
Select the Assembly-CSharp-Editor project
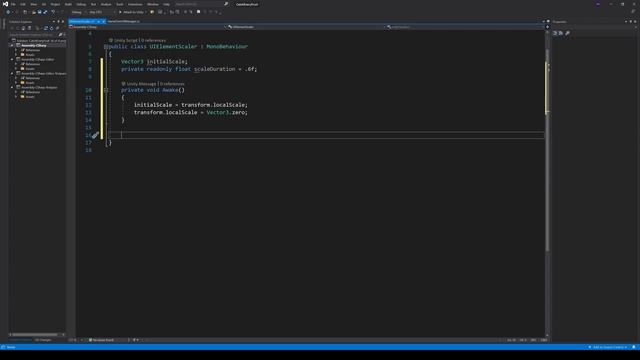point(38,60)
